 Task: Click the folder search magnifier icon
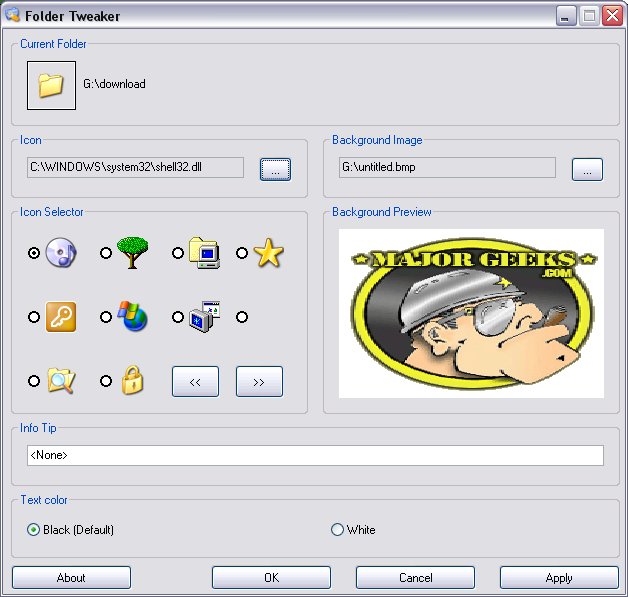tap(61, 380)
